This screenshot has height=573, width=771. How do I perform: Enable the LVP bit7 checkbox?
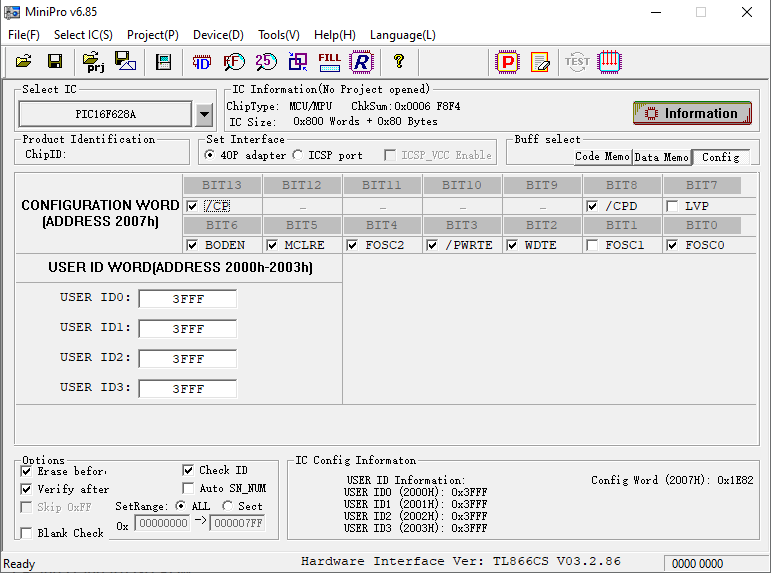pyautogui.click(x=672, y=206)
